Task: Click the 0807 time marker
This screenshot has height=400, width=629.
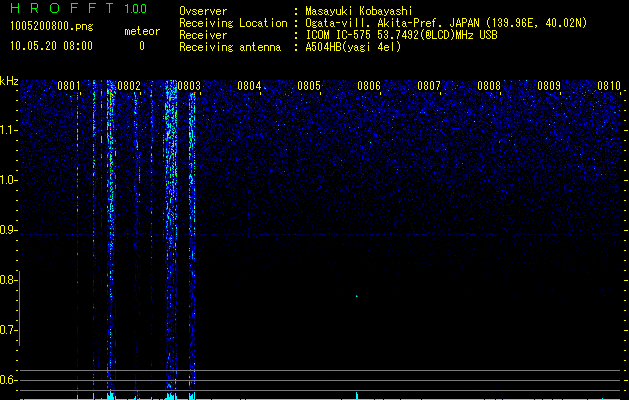Action: tap(429, 86)
